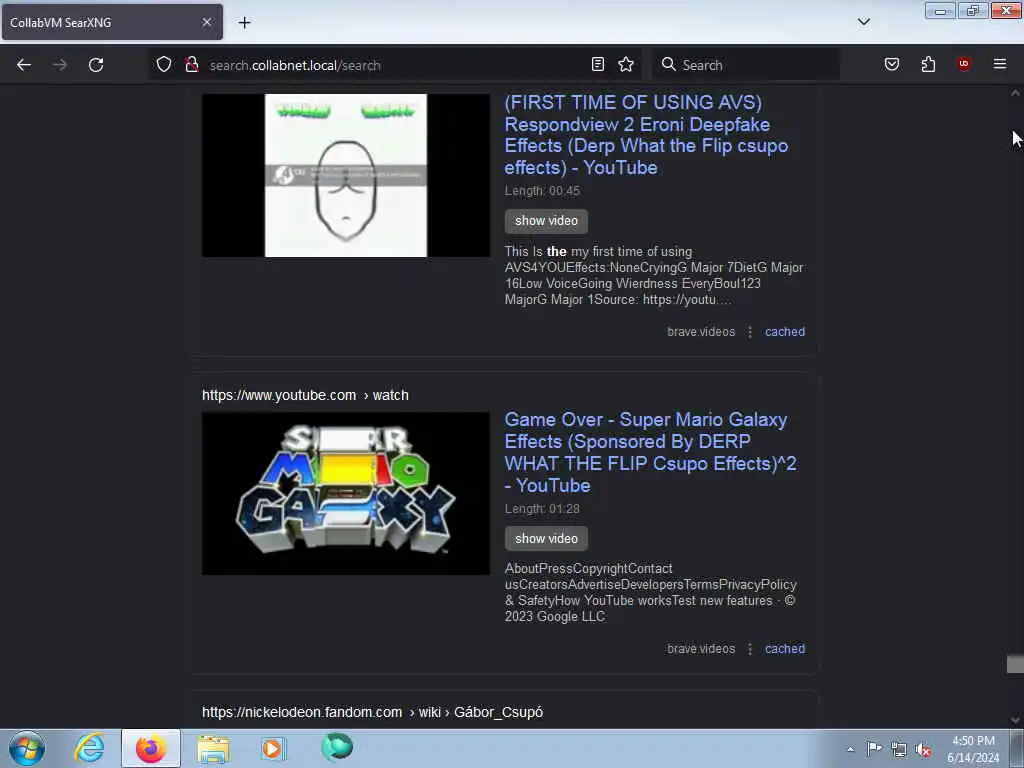
Task: Open the Respondview 2 Eroni Deepfake result title
Action: pos(646,135)
